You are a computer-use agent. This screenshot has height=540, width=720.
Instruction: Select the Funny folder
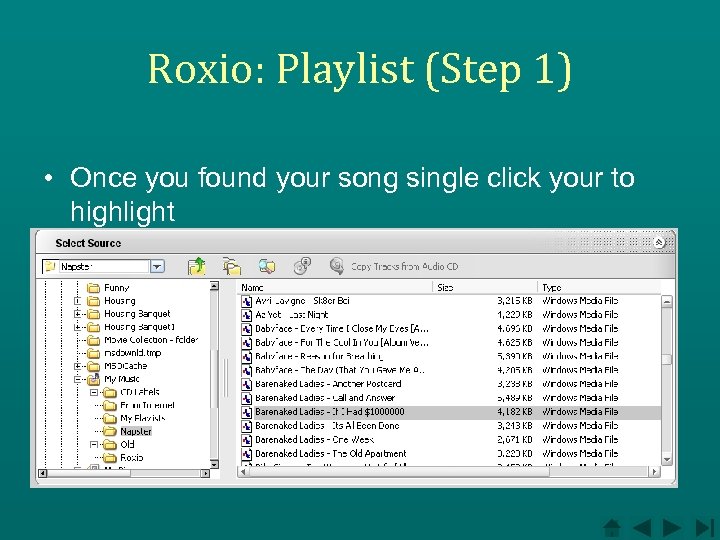[x=117, y=288]
